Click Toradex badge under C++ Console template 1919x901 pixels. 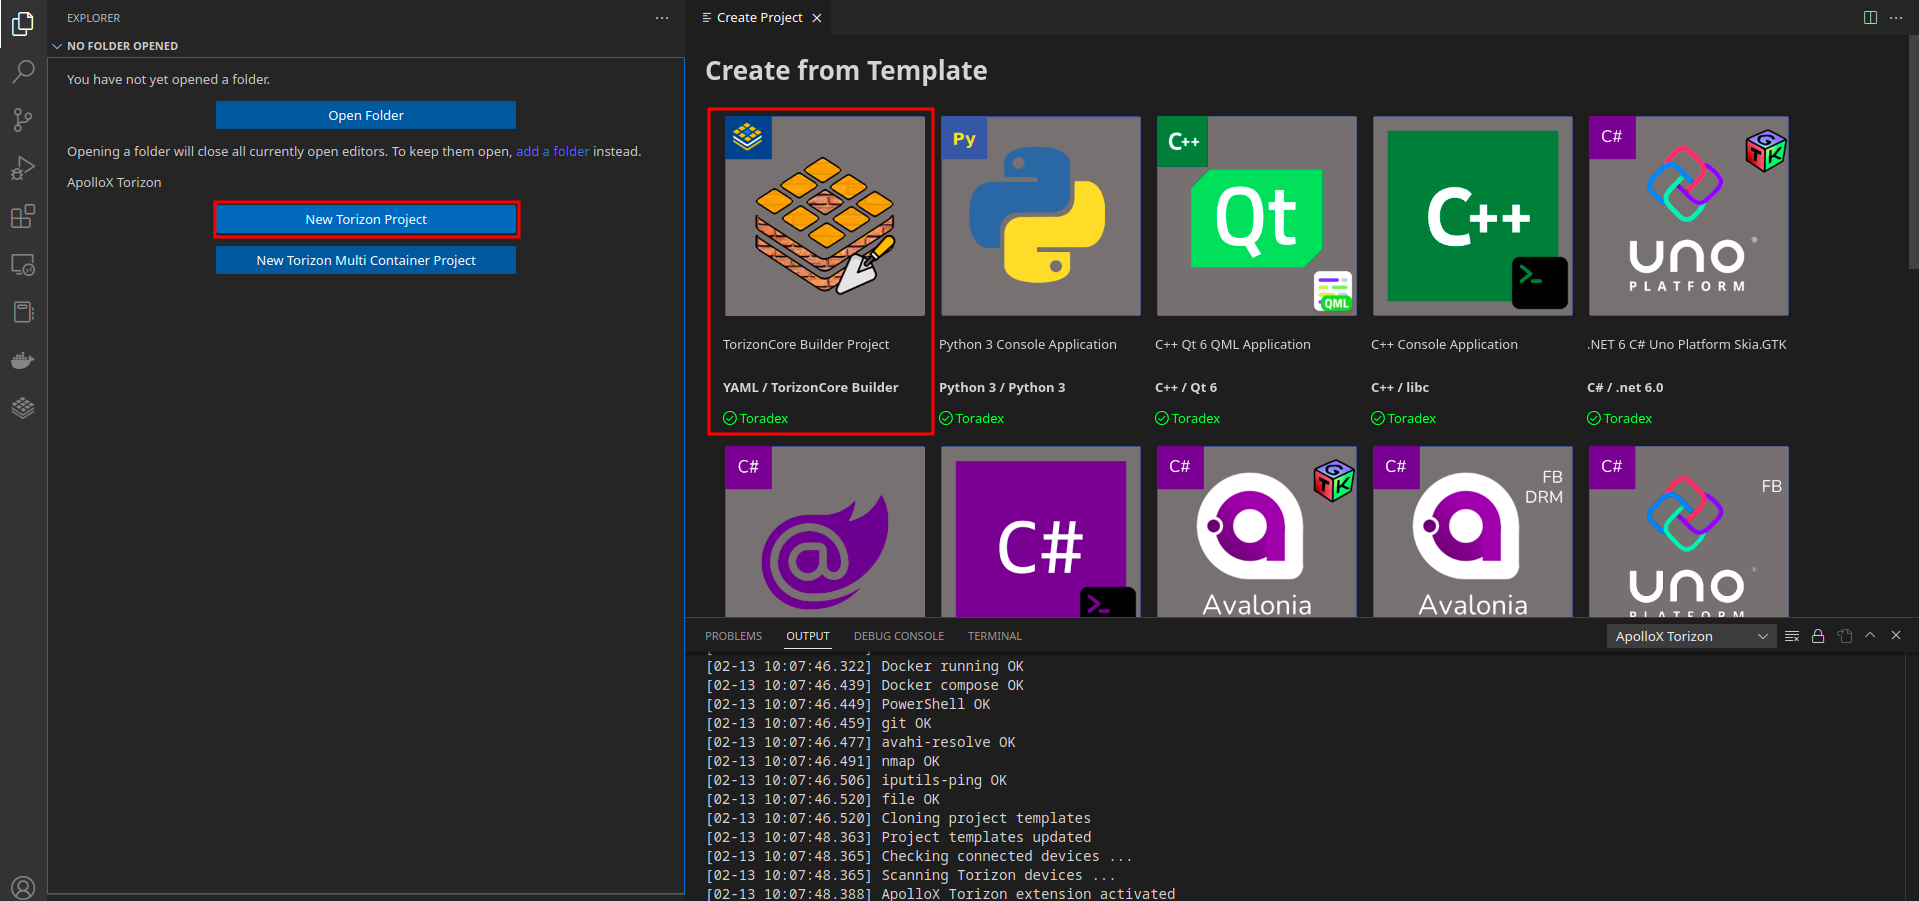(x=1403, y=418)
